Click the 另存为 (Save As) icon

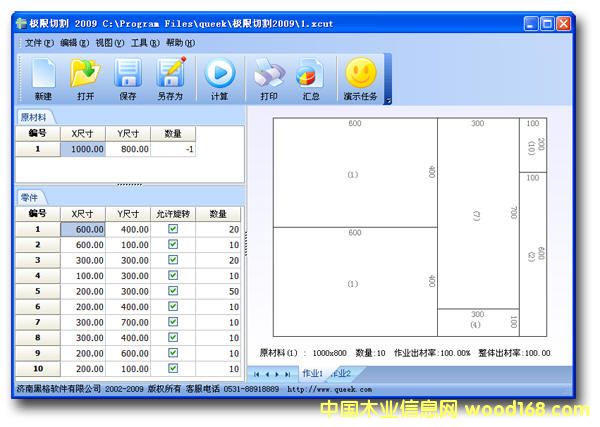[170, 78]
